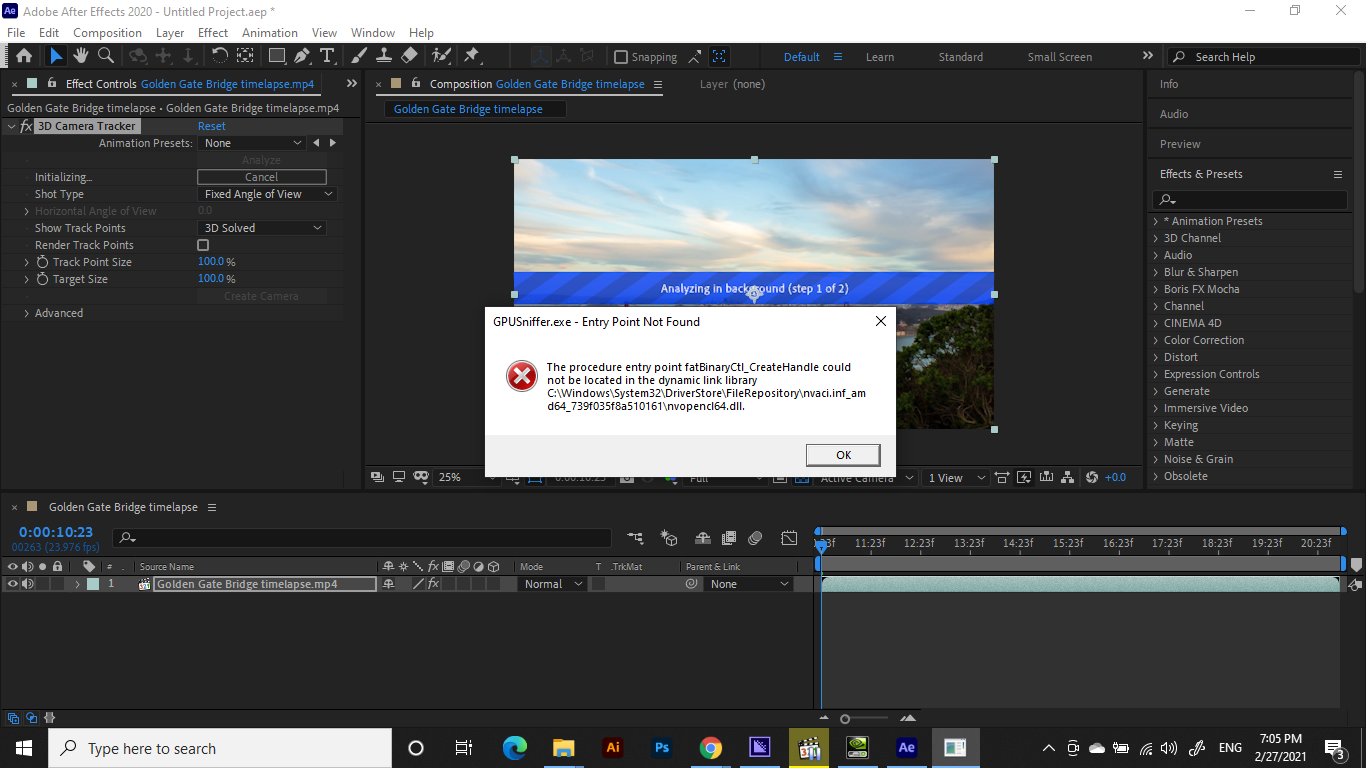Select the Clone Stamp tool
This screenshot has height=768, width=1366.
384,56
